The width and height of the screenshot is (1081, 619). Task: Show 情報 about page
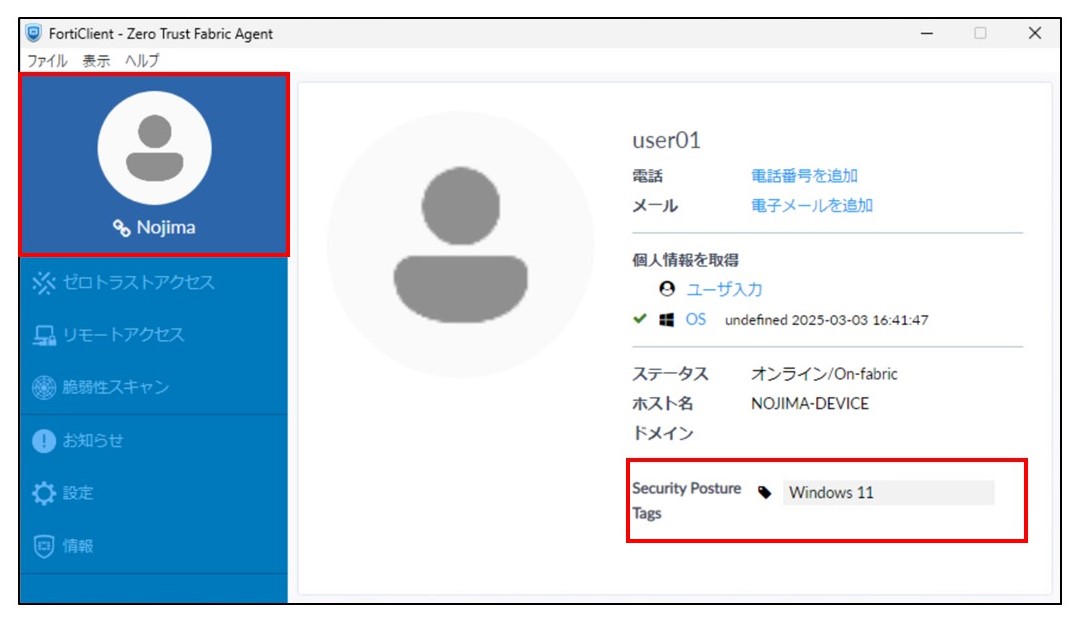click(x=78, y=546)
